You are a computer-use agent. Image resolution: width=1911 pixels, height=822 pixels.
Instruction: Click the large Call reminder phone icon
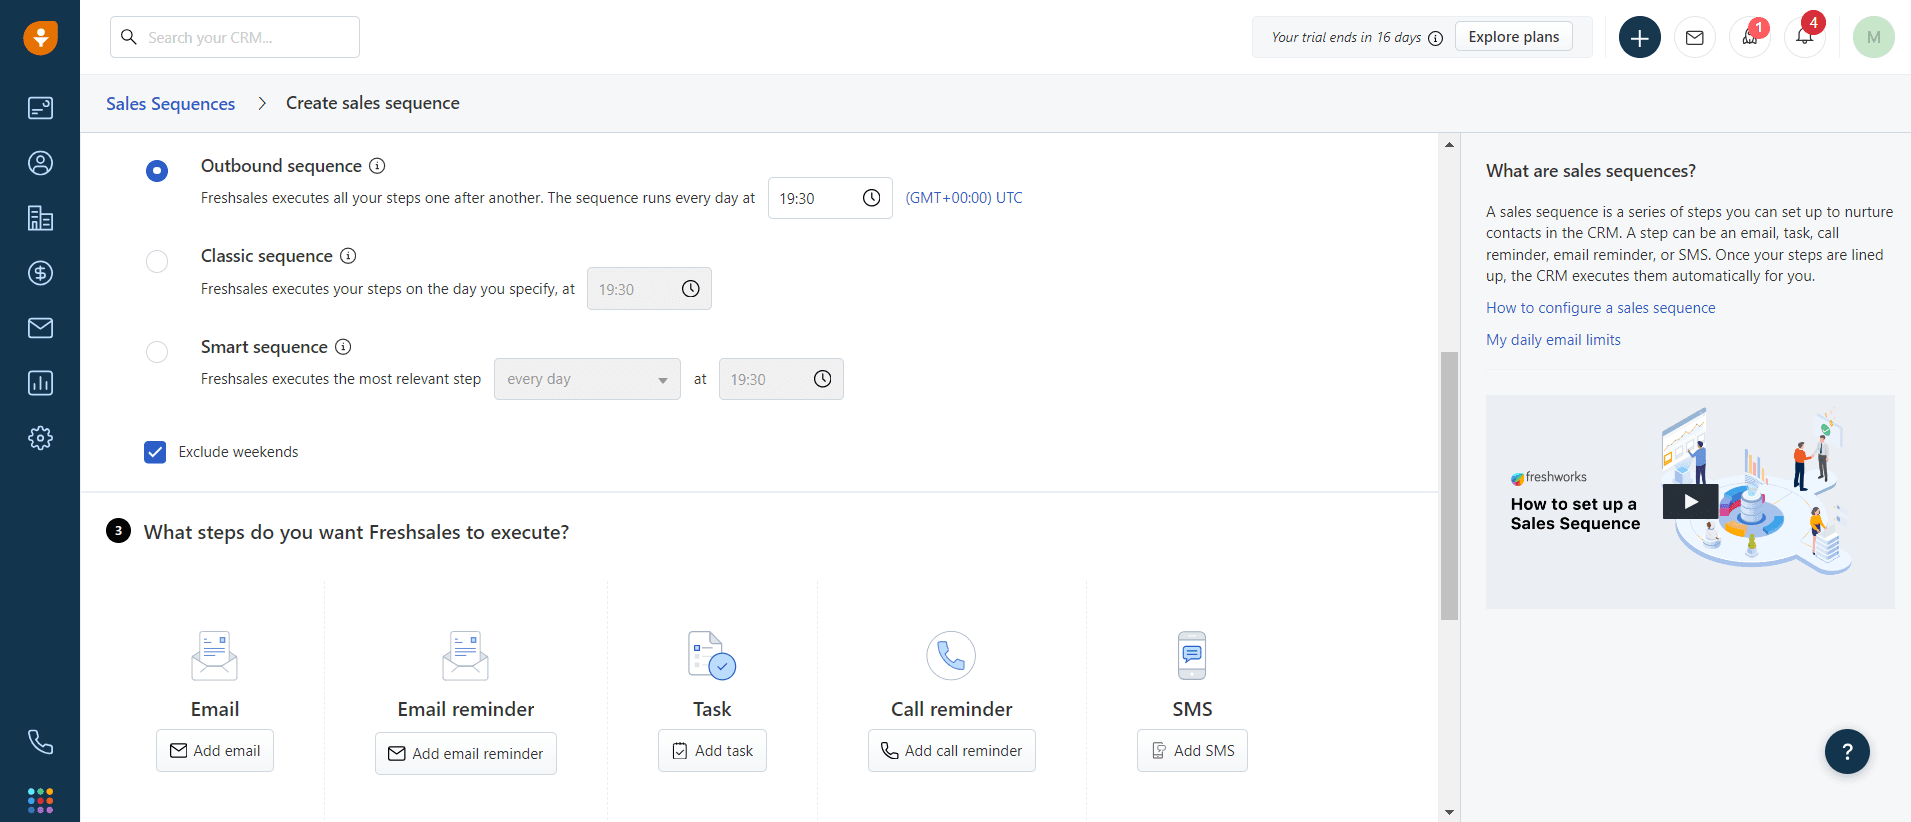(951, 656)
